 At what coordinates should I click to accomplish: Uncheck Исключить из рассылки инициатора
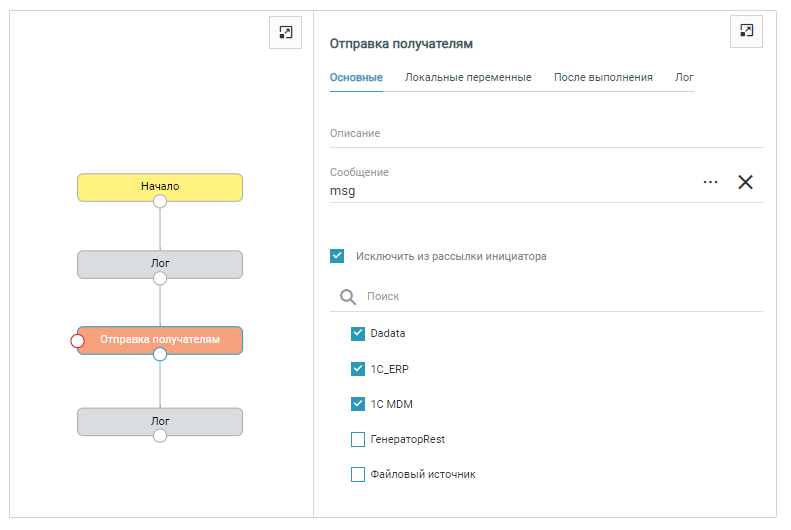tap(337, 256)
